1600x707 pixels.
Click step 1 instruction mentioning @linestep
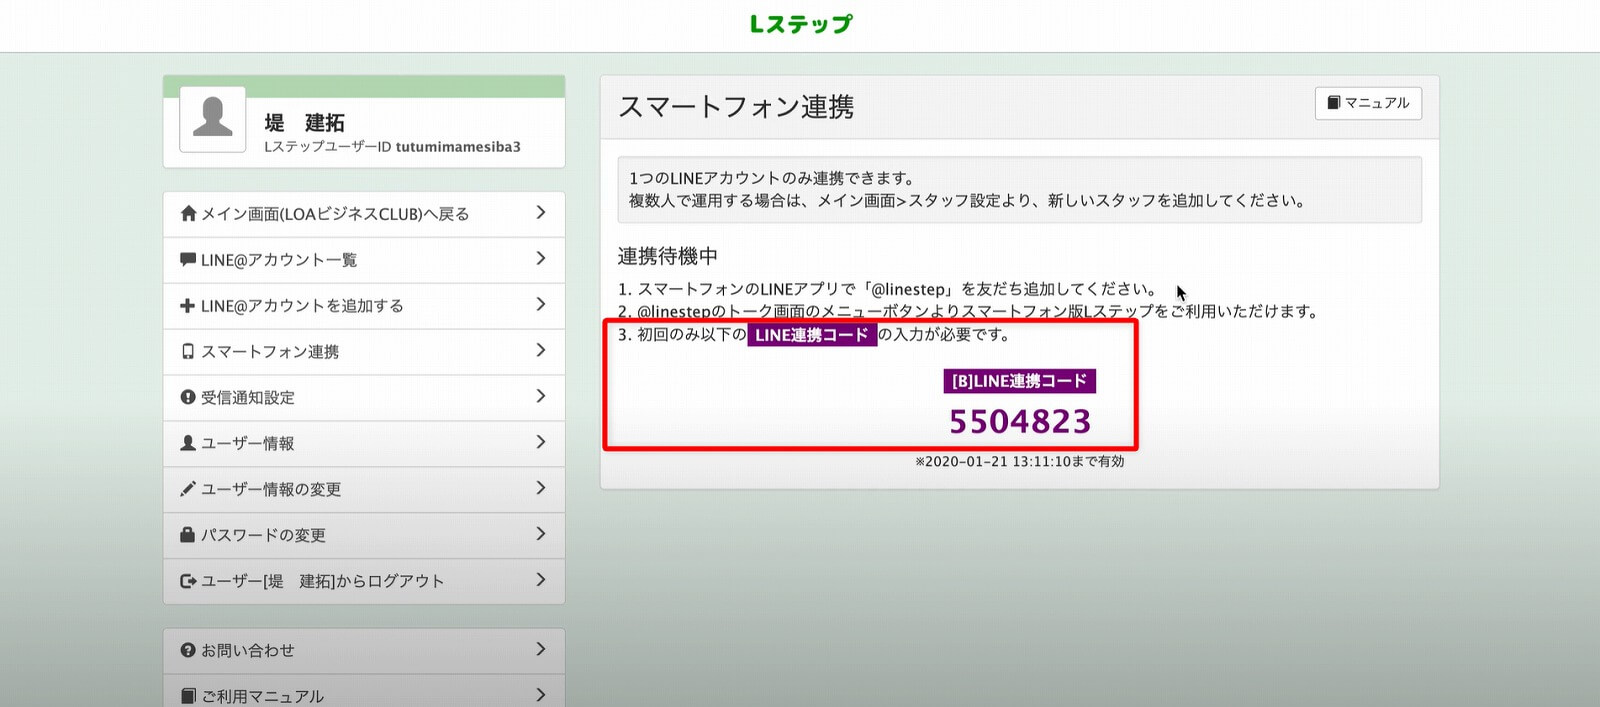(x=887, y=289)
